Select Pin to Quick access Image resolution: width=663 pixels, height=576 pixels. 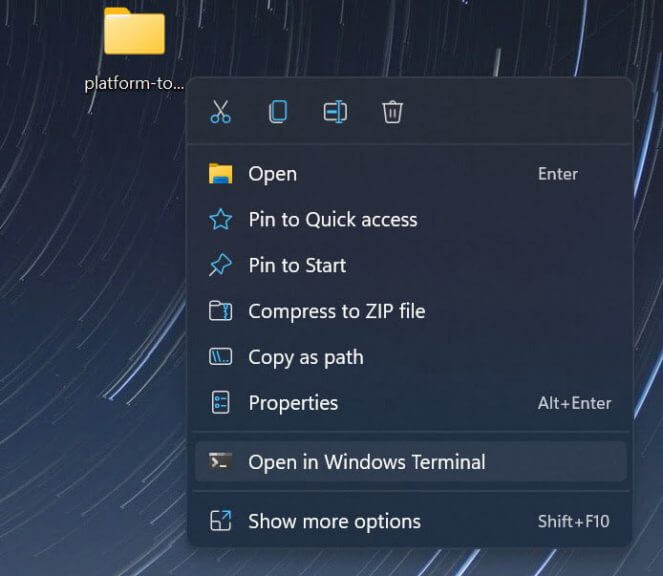click(410, 219)
